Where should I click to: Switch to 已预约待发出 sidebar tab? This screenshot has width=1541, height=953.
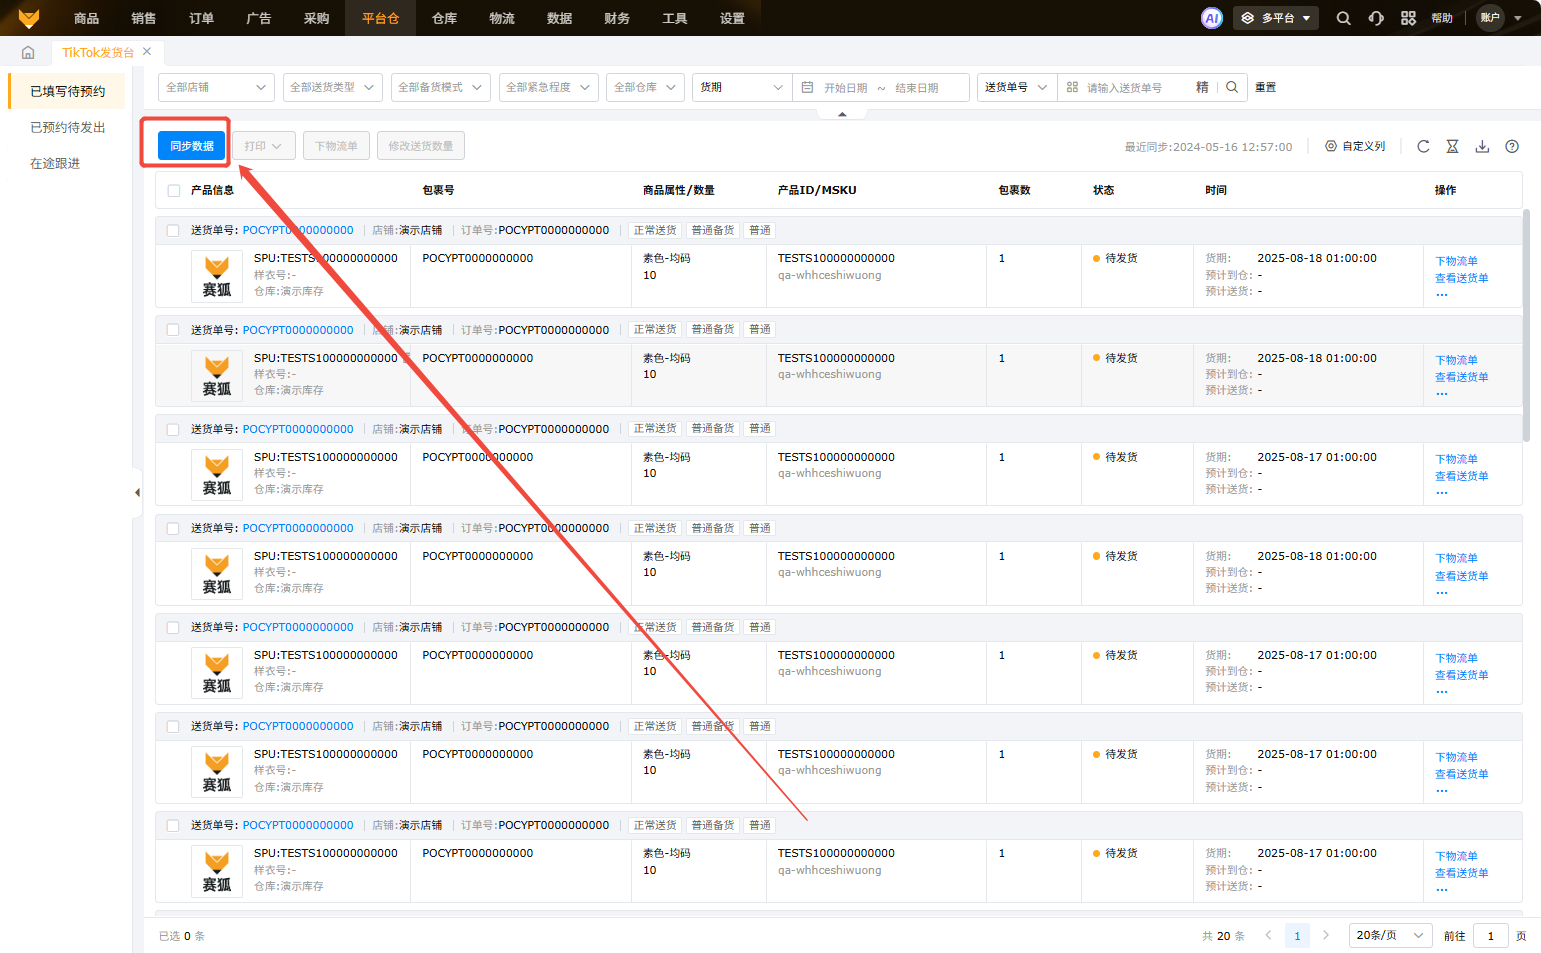[68, 127]
